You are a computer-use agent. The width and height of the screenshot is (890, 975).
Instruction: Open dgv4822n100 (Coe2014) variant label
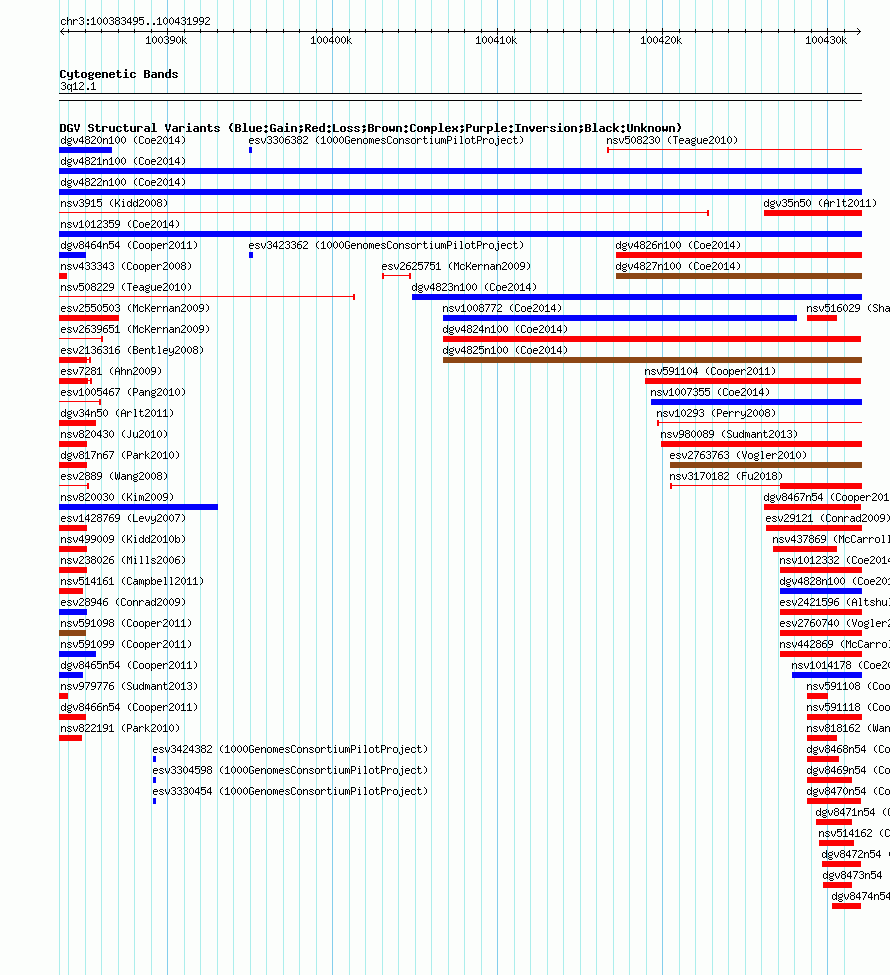click(123, 182)
